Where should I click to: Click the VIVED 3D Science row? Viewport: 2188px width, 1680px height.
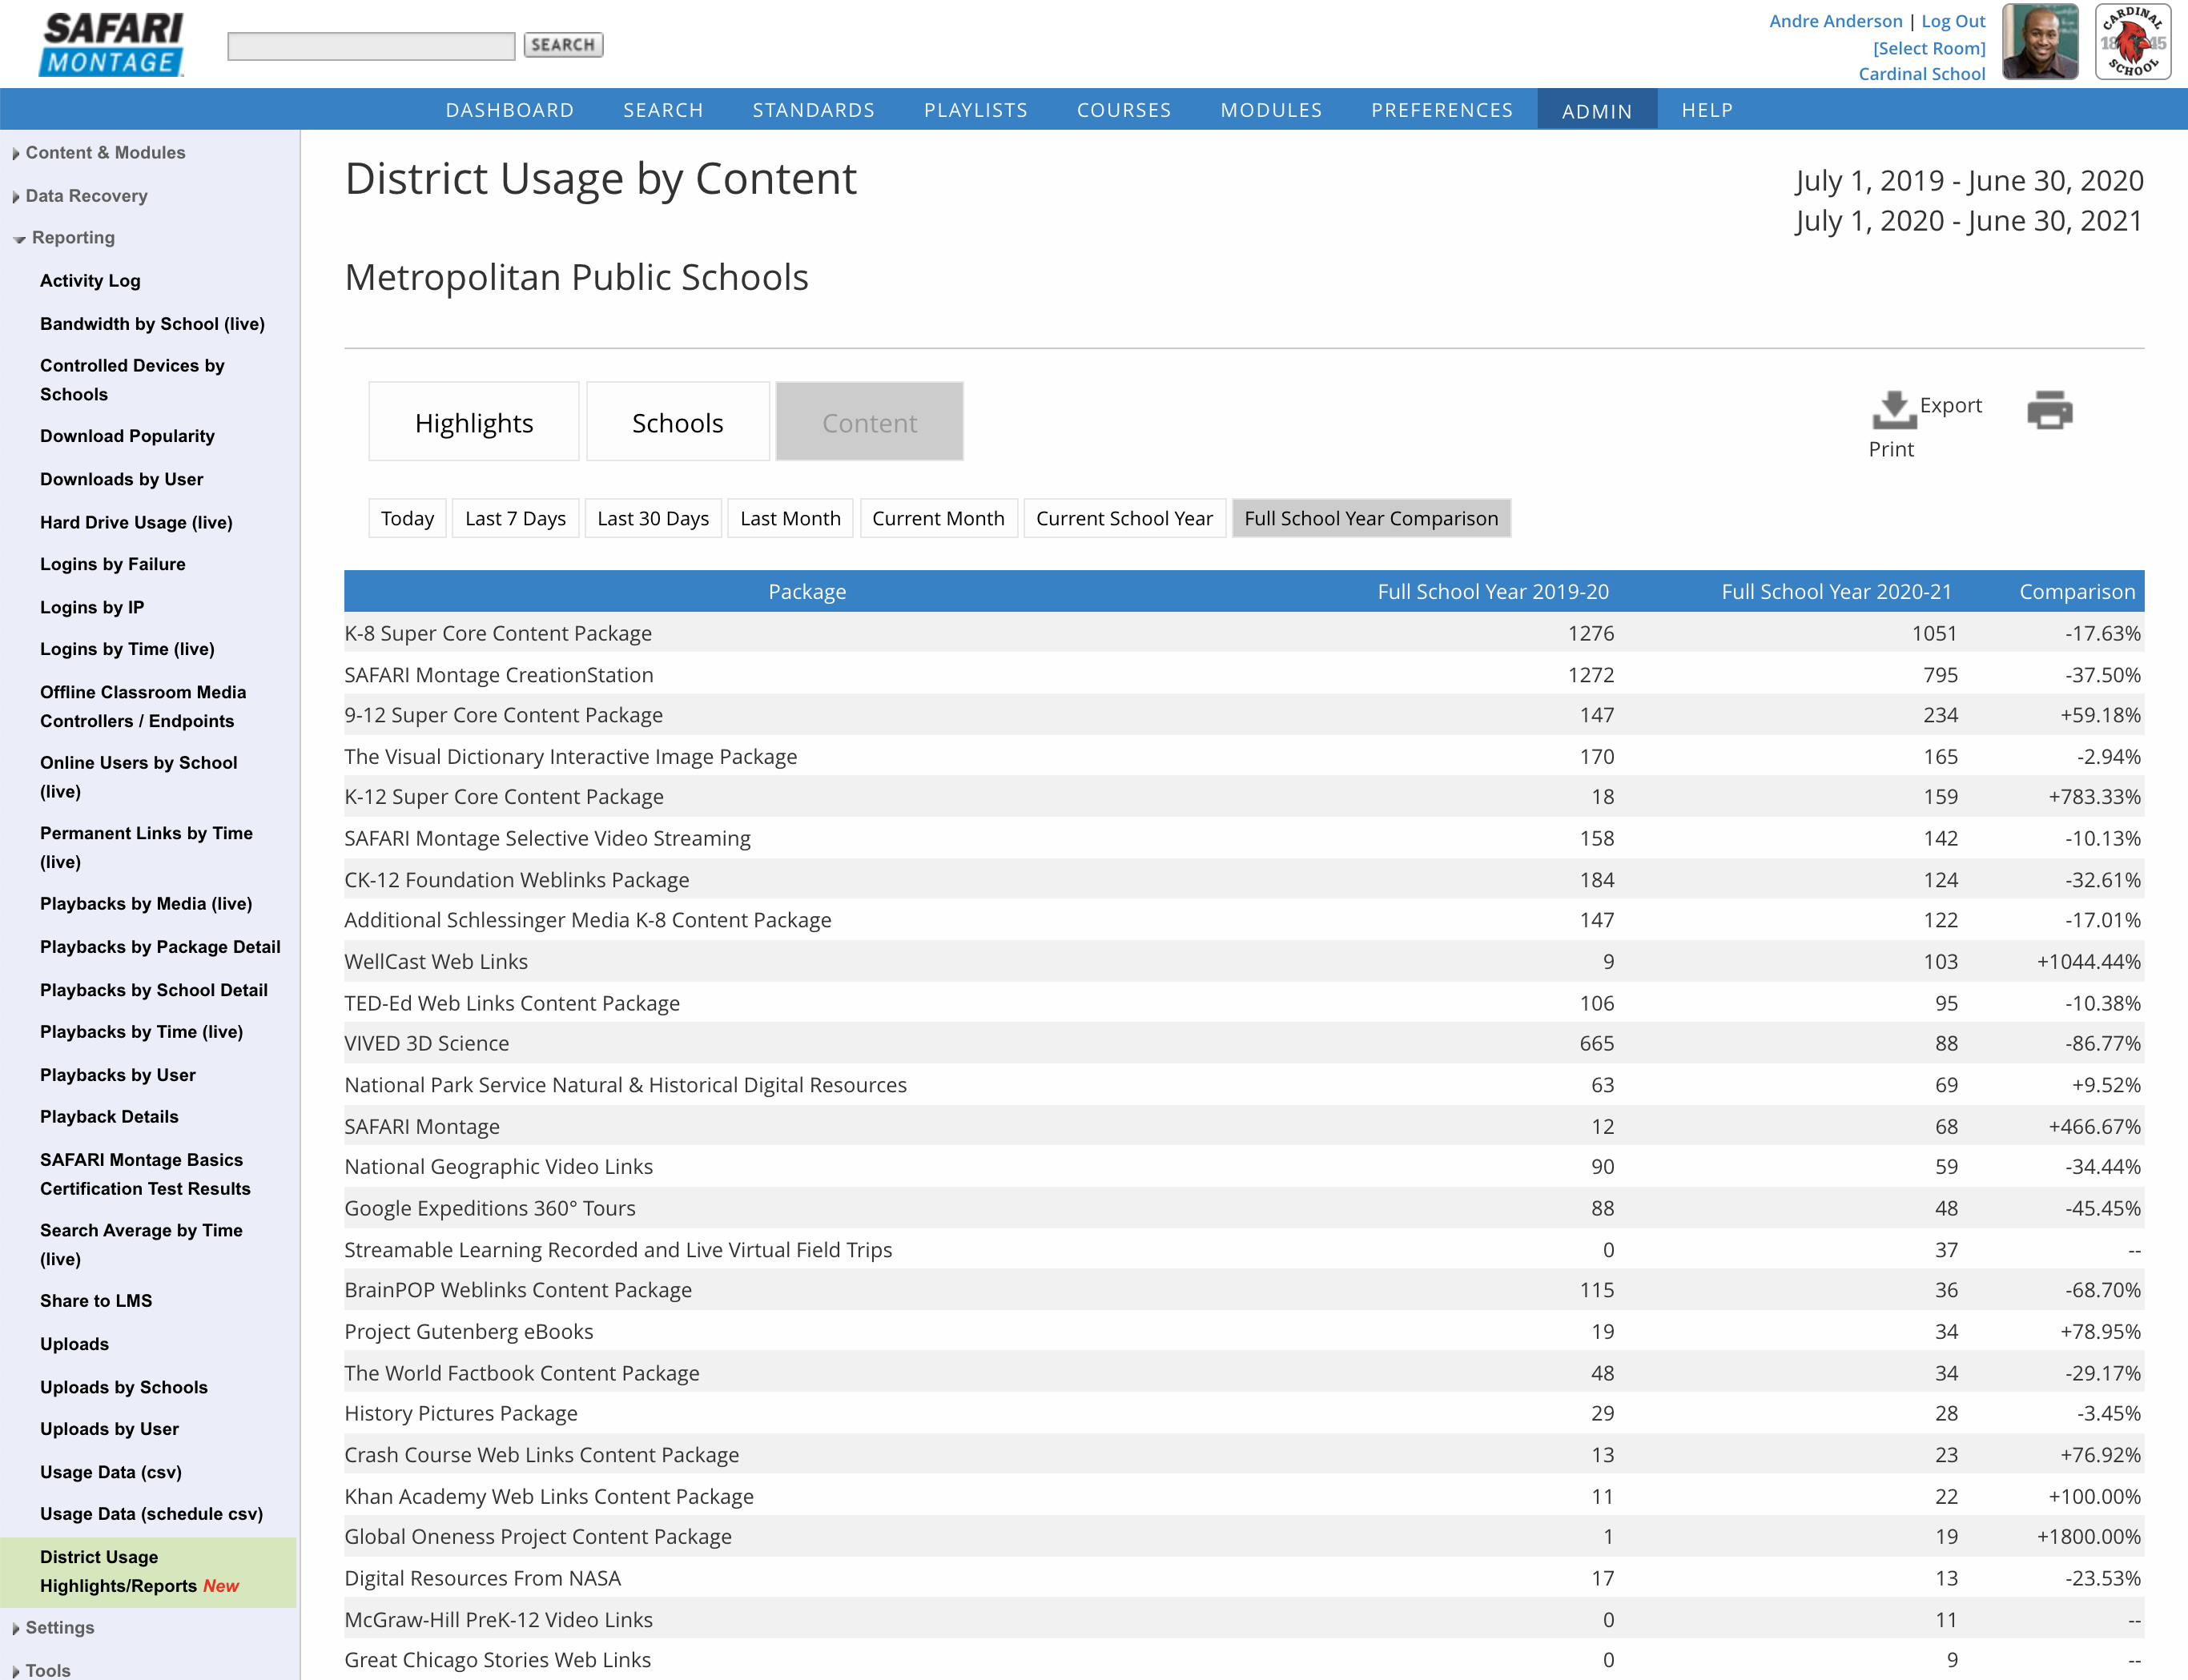(1244, 1043)
